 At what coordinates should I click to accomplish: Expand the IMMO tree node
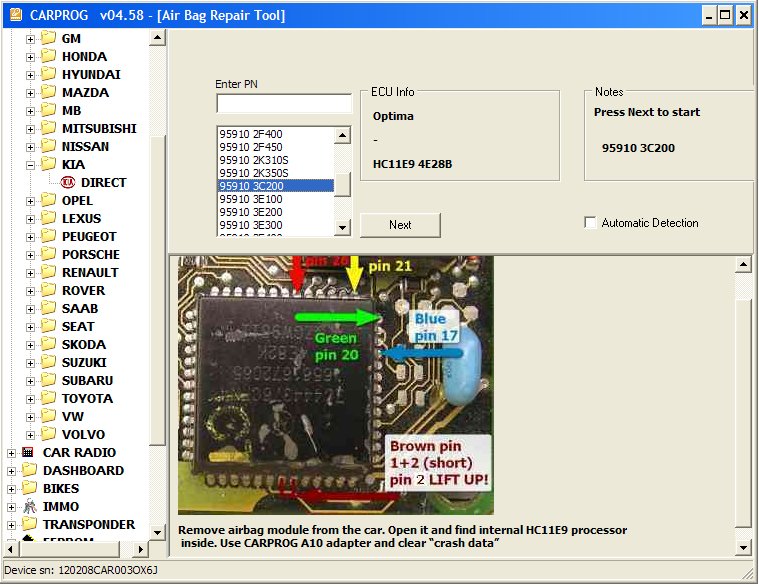point(11,507)
